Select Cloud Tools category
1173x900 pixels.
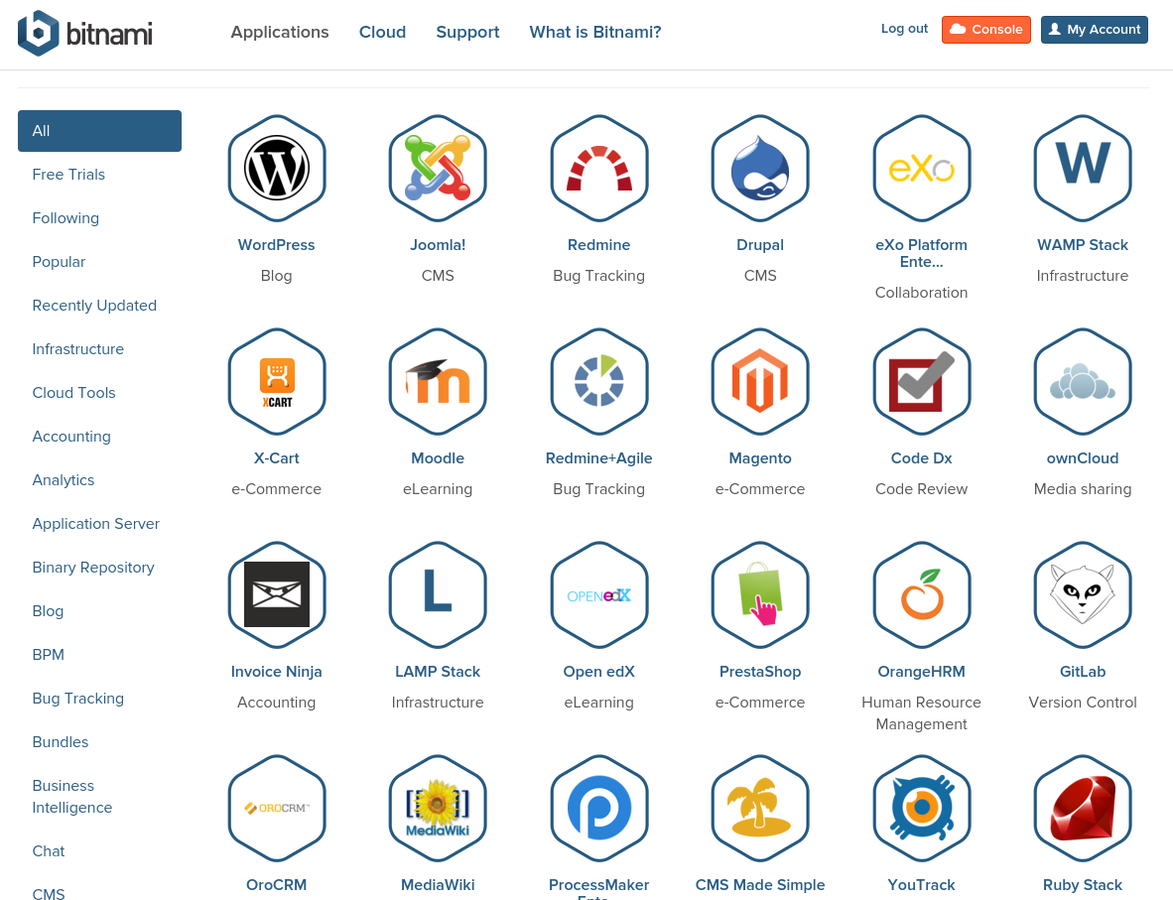point(74,393)
